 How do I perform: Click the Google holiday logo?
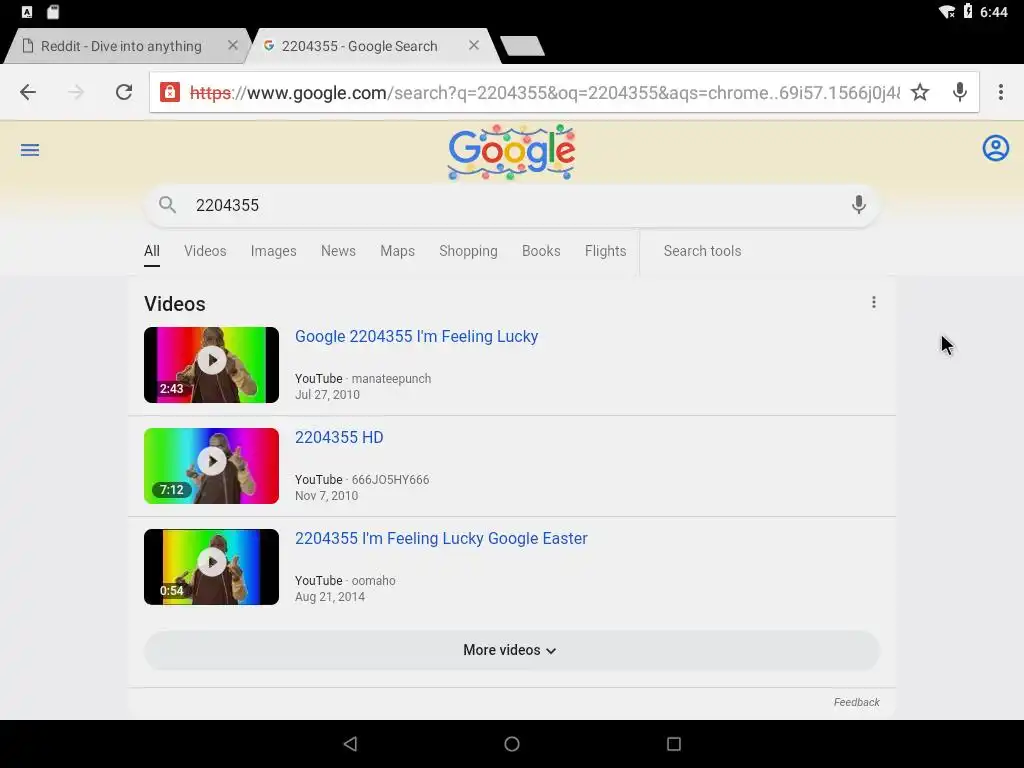511,152
